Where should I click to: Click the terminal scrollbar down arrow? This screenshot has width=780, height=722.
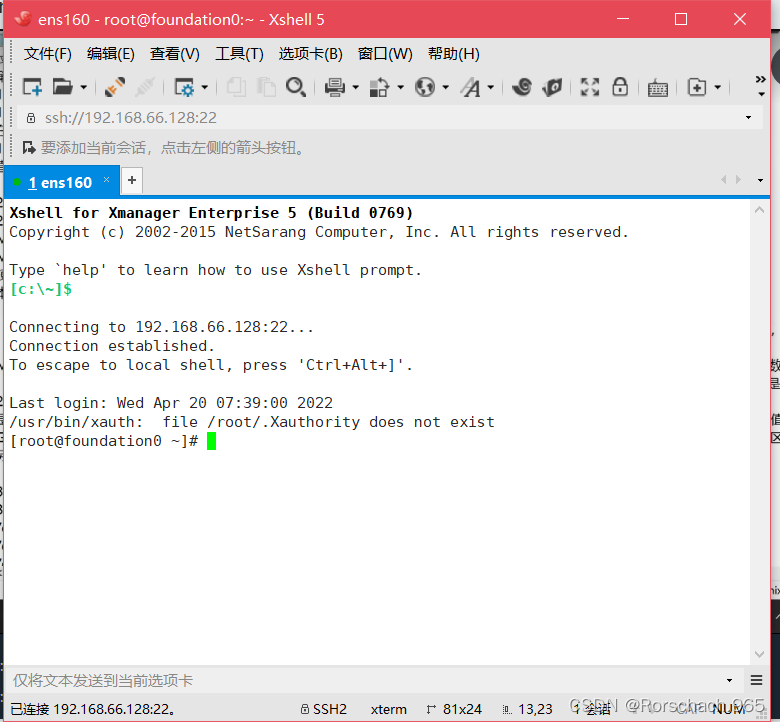759,654
